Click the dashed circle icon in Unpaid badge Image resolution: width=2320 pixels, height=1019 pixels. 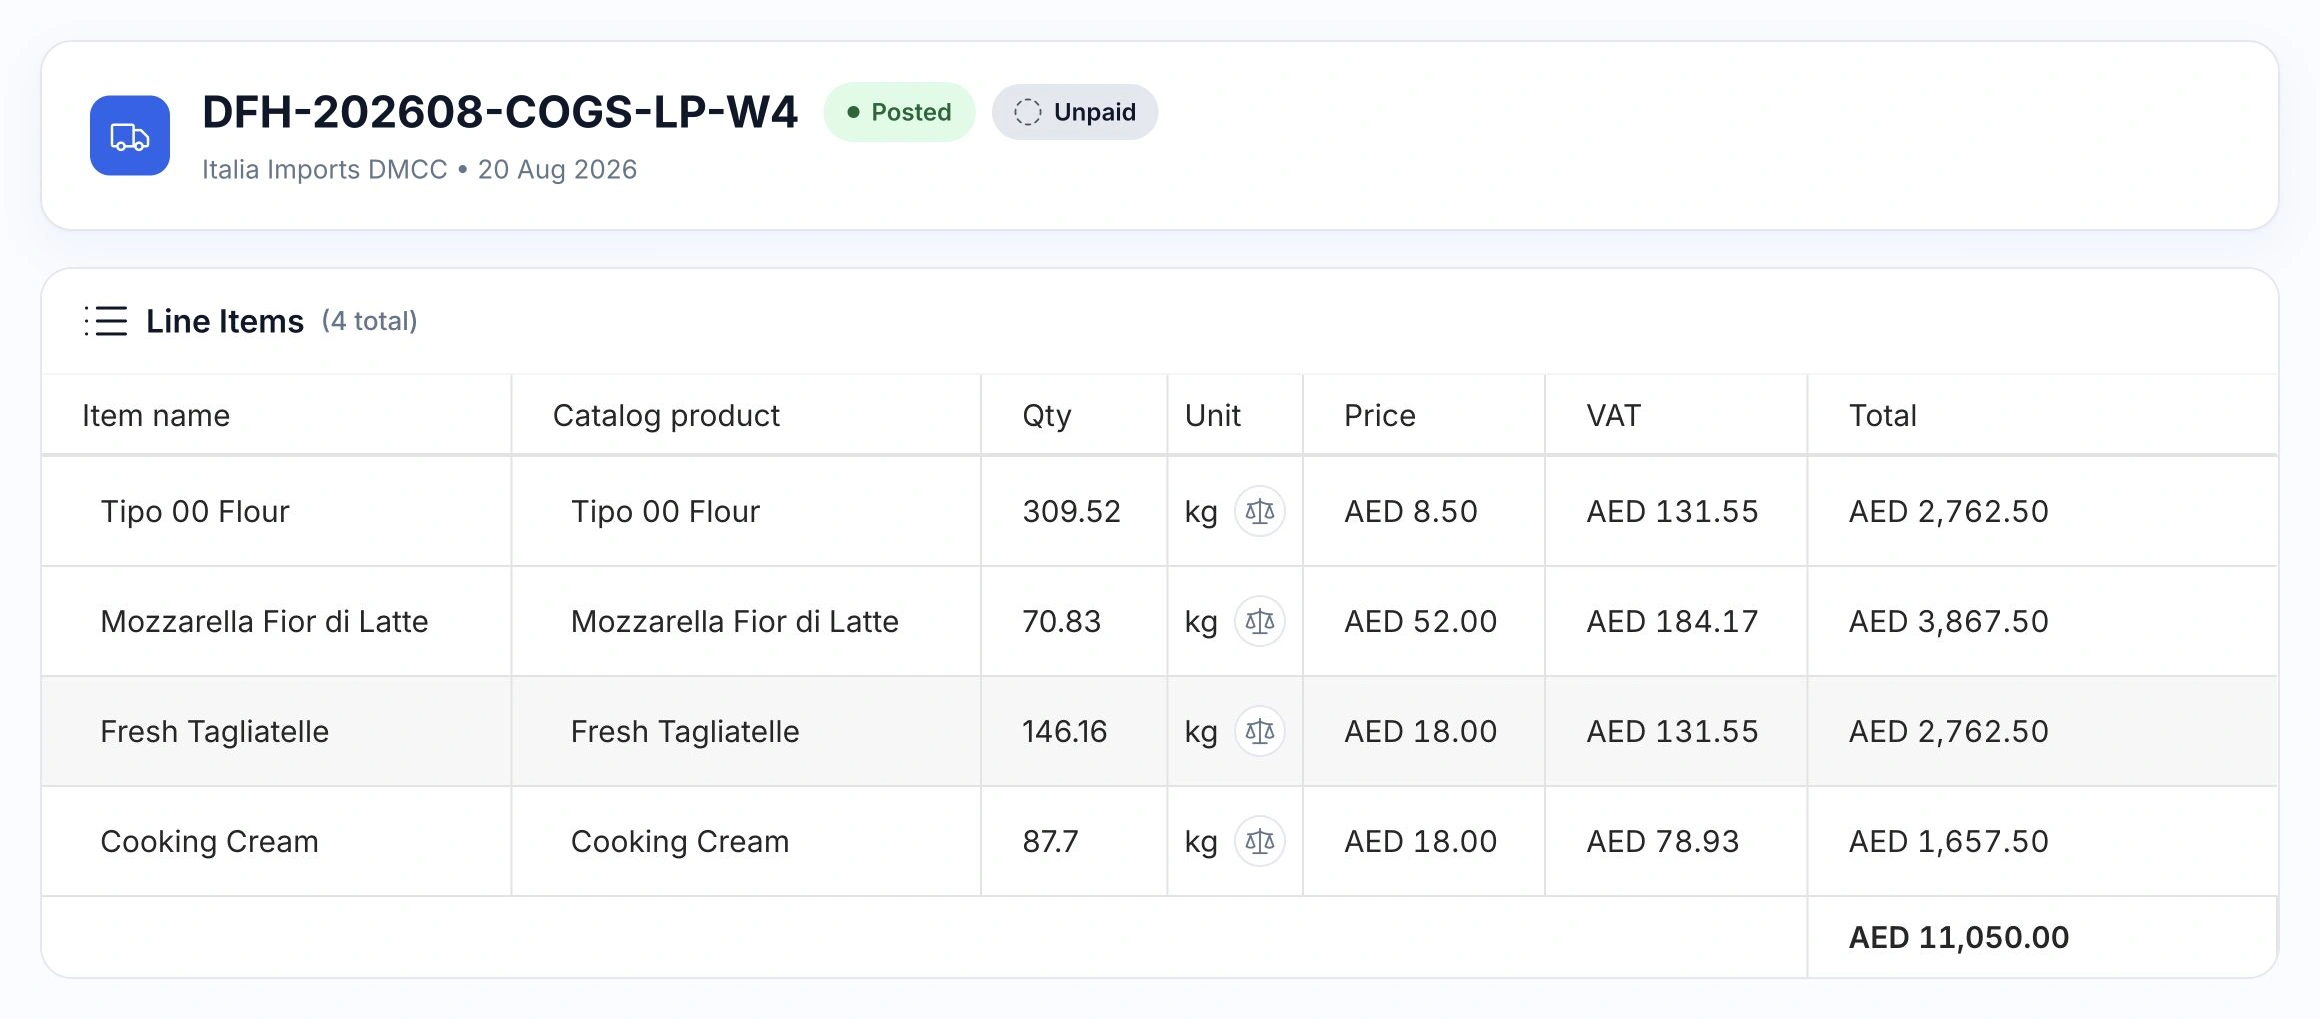pos(1028,112)
